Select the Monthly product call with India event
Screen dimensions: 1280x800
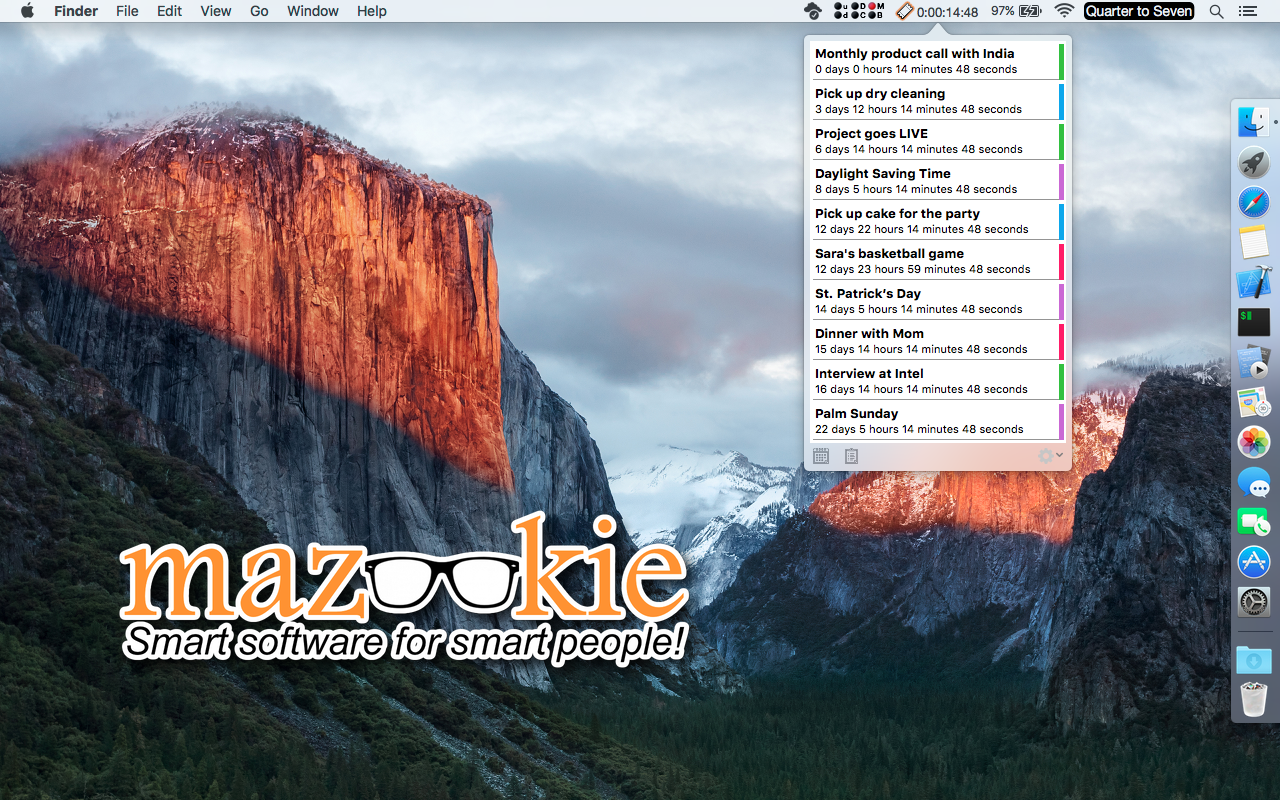pyautogui.click(x=937, y=61)
